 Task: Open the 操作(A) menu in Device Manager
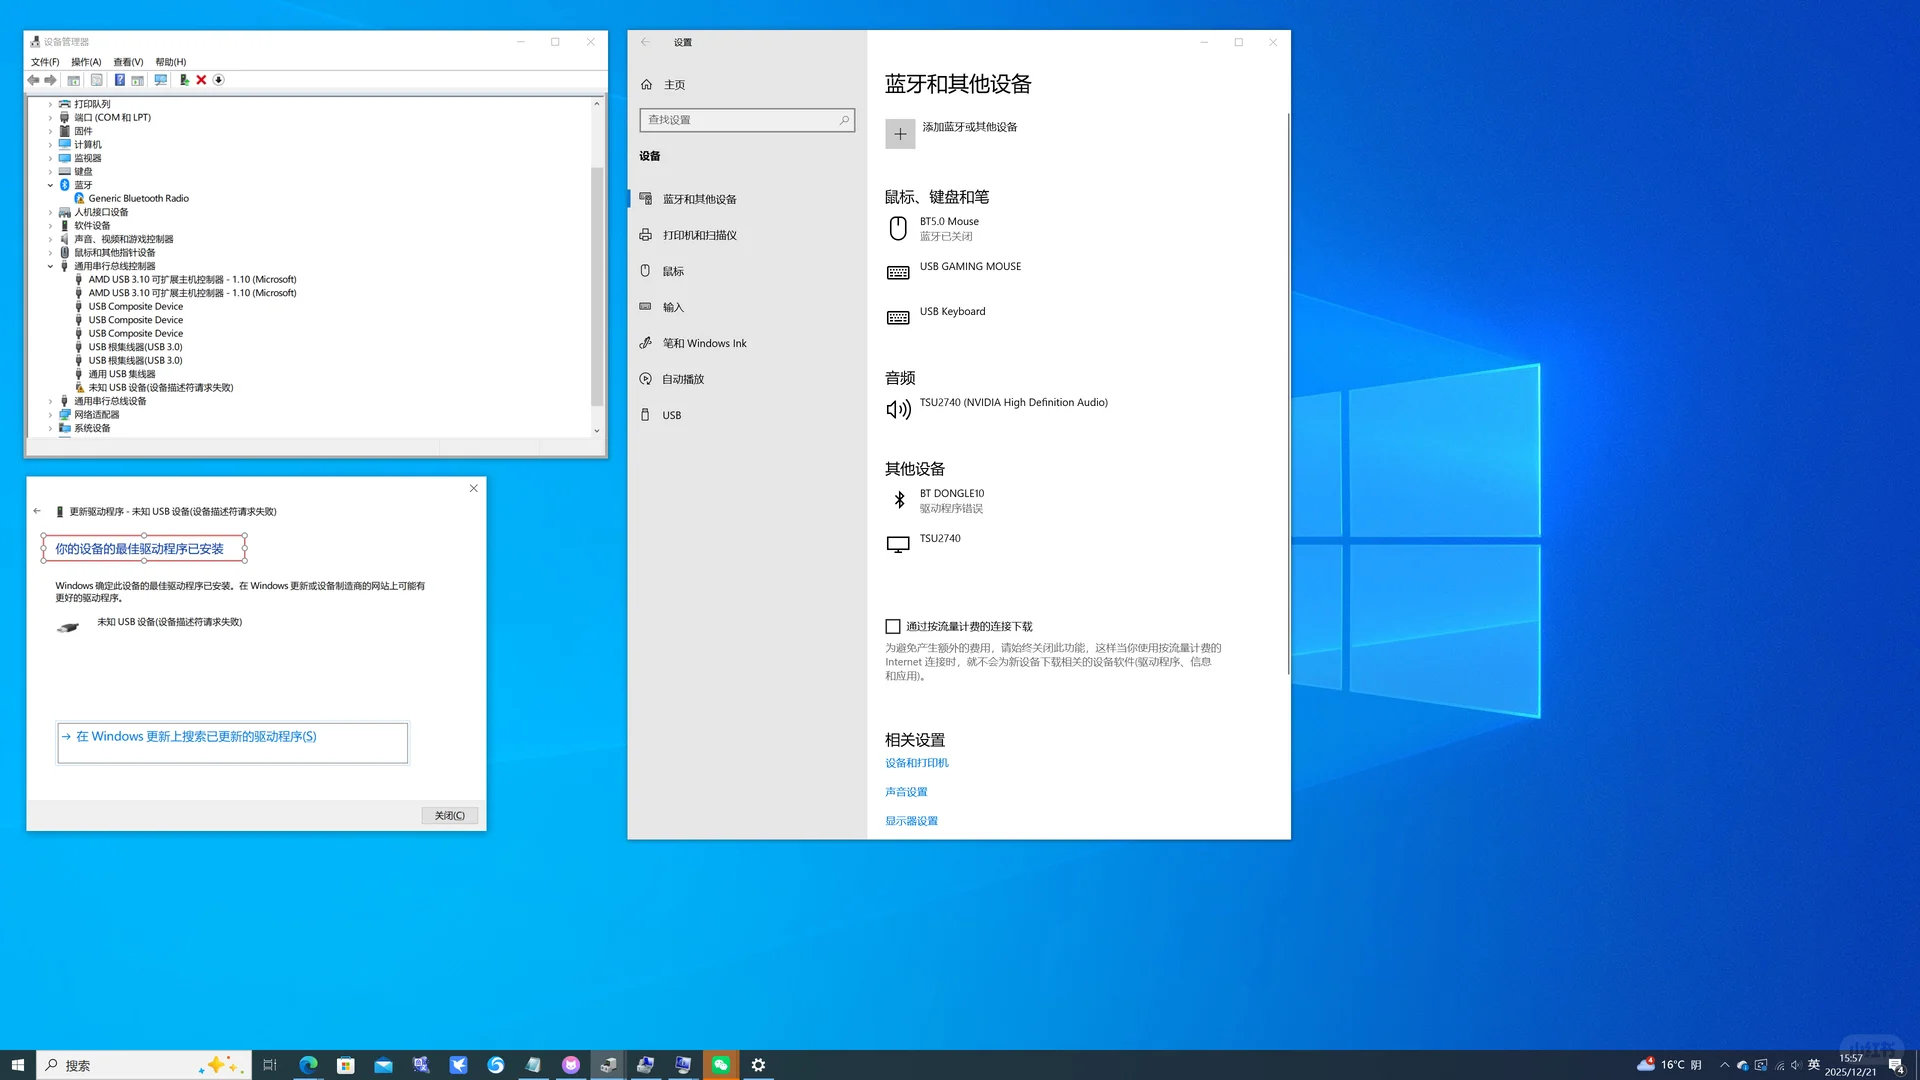[85, 61]
